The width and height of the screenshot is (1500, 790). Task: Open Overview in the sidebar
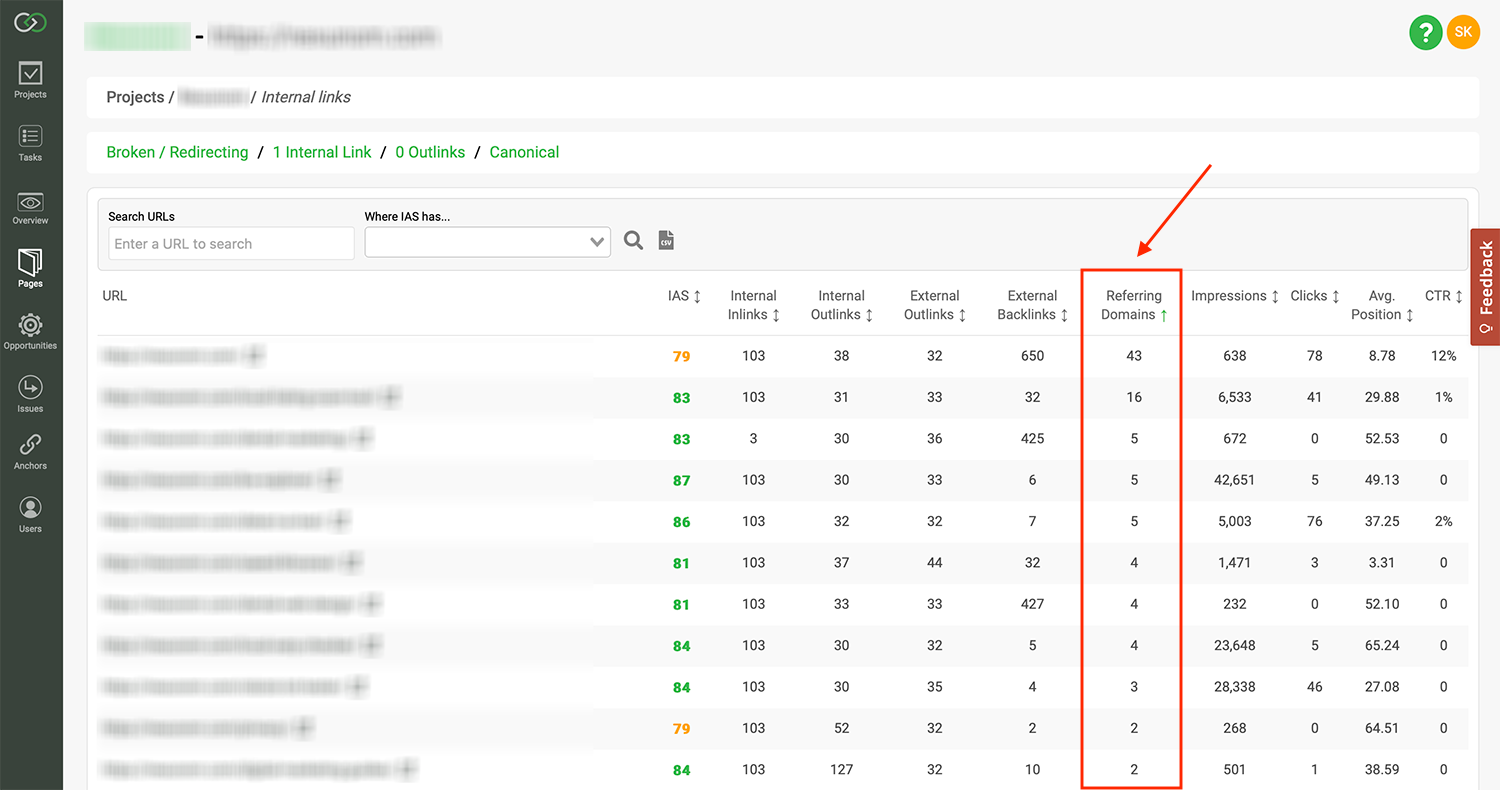pyautogui.click(x=30, y=207)
